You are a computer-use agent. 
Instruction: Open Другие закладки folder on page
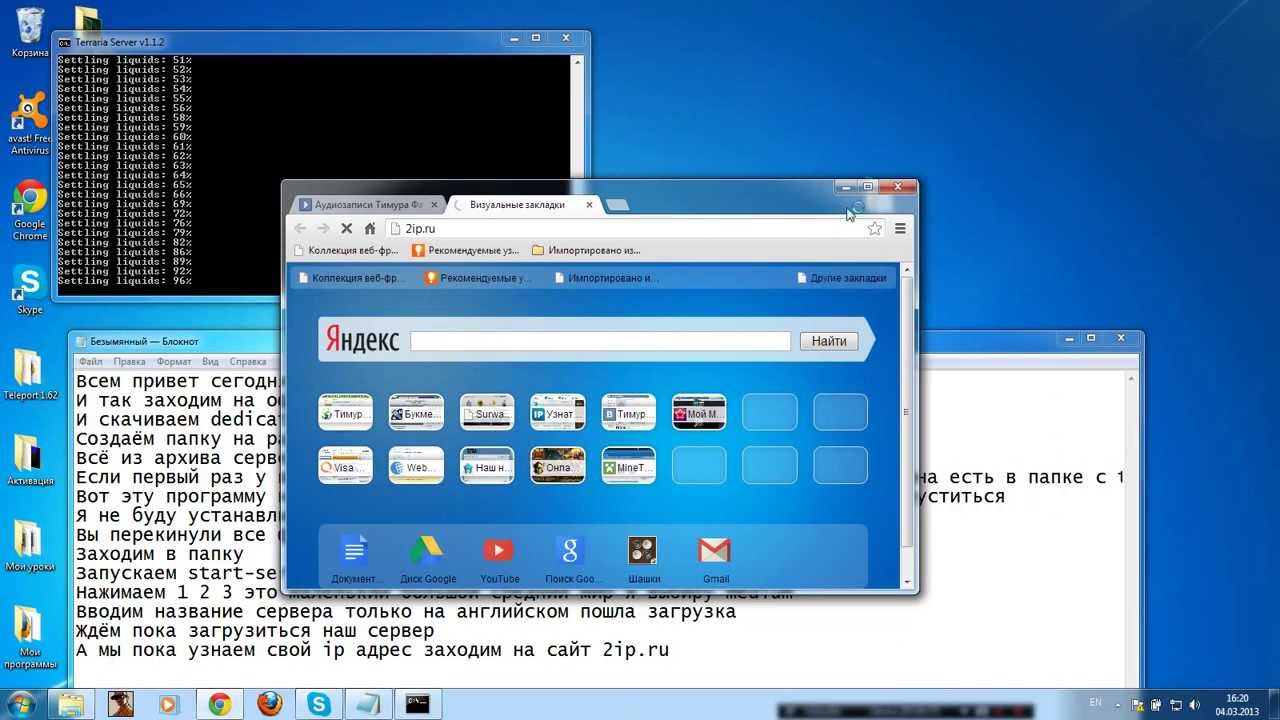point(842,278)
